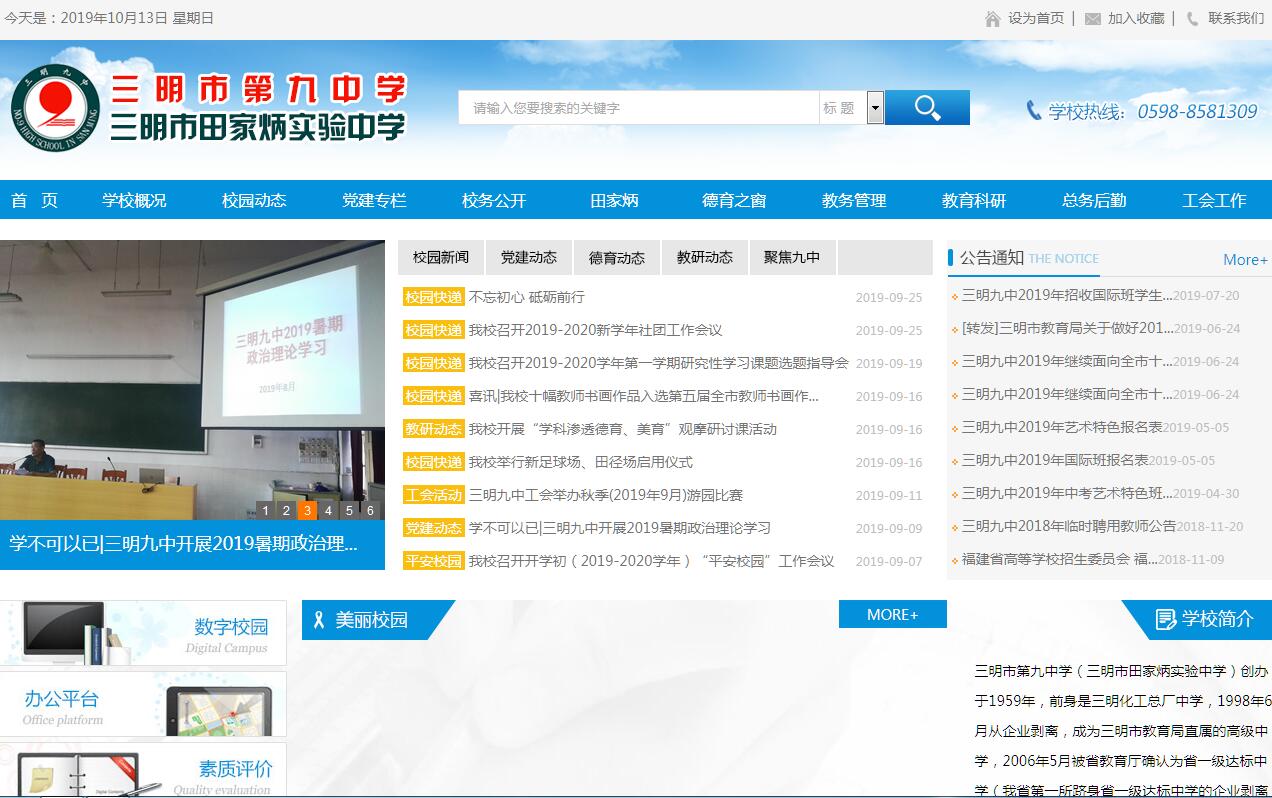Click the phone icon beside 联系我们

(x=1192, y=19)
